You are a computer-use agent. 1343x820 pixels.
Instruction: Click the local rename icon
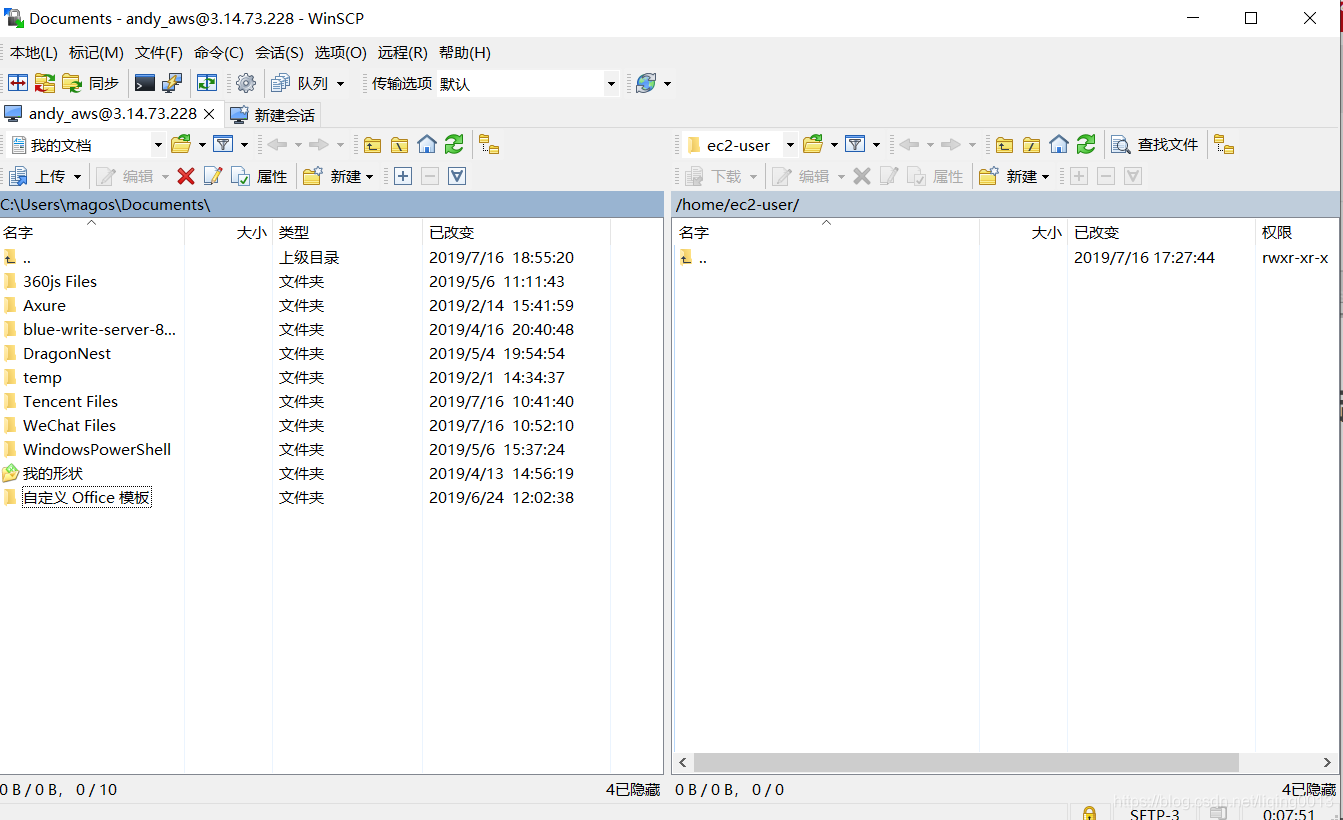coord(212,176)
